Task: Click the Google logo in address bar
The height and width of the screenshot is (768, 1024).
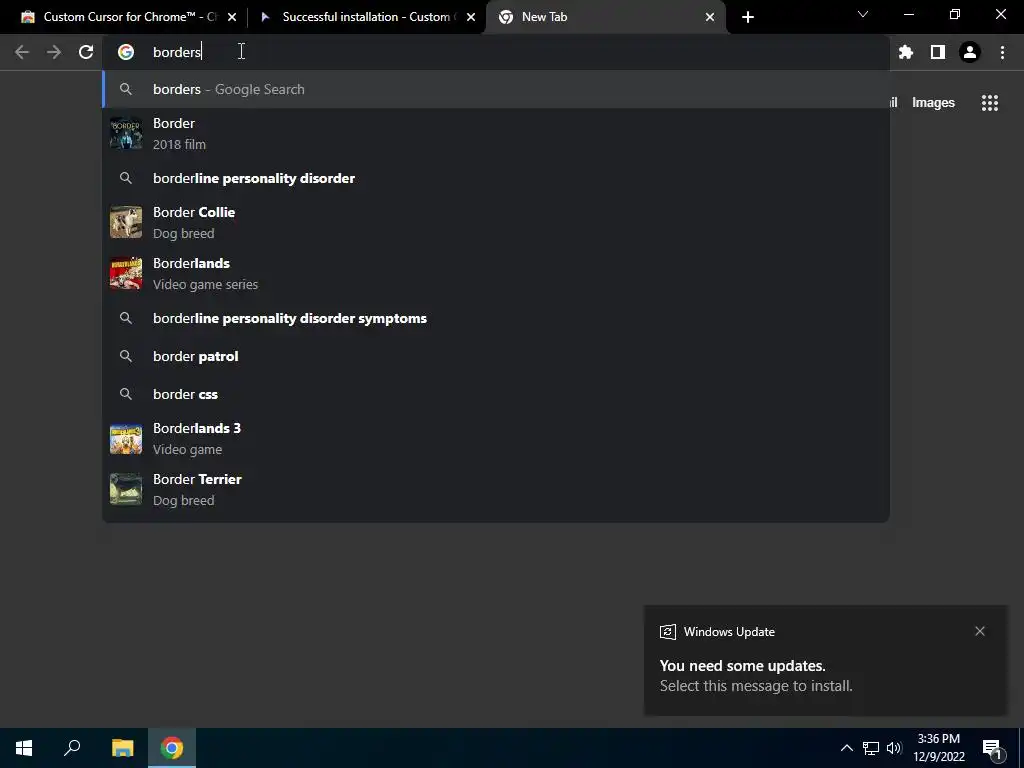Action: (x=126, y=52)
